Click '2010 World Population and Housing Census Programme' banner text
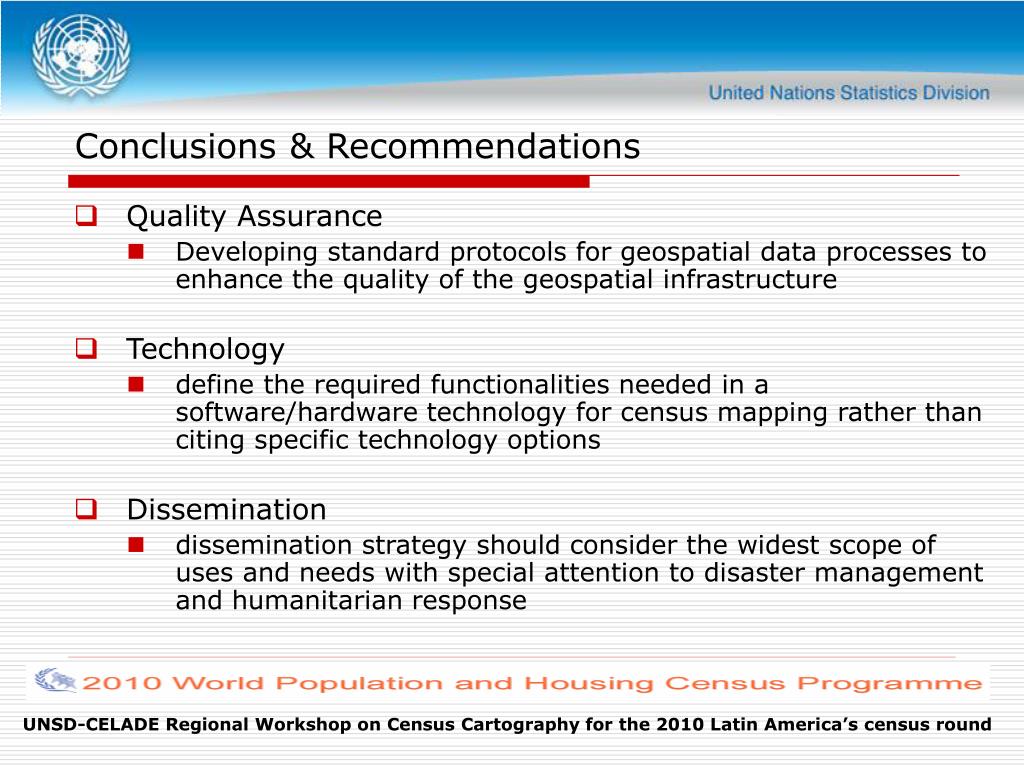The image size is (1024, 768). coord(532,683)
